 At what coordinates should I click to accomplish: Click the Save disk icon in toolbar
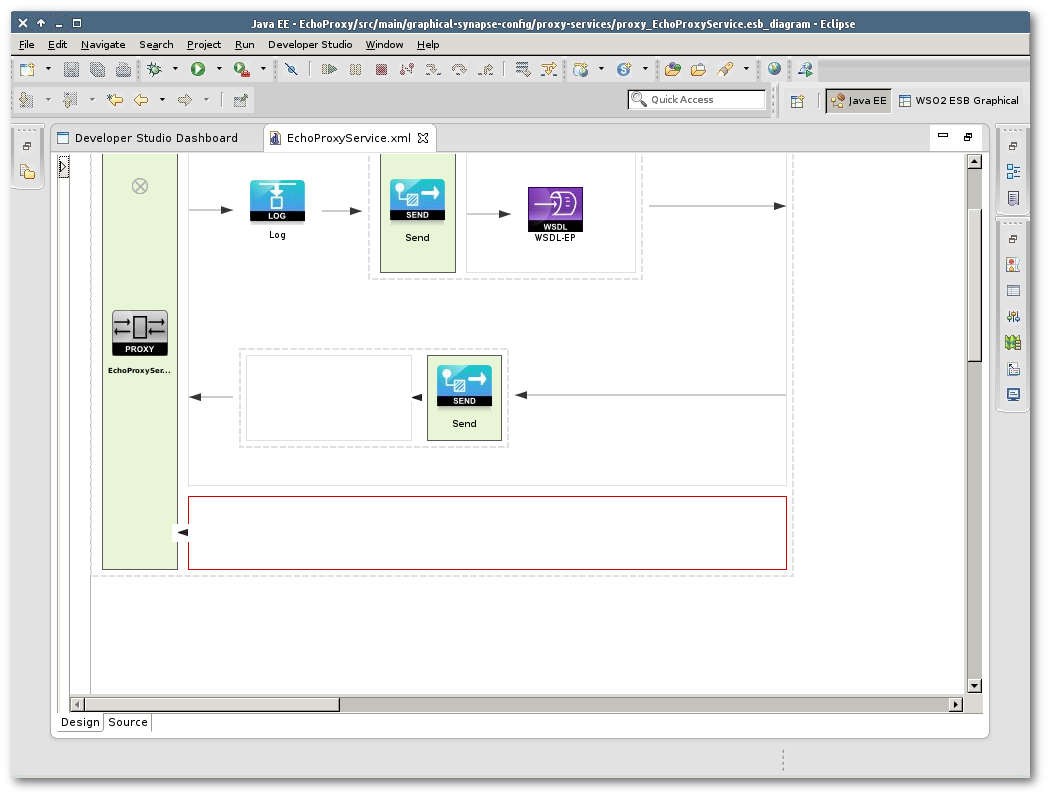pyautogui.click(x=72, y=69)
